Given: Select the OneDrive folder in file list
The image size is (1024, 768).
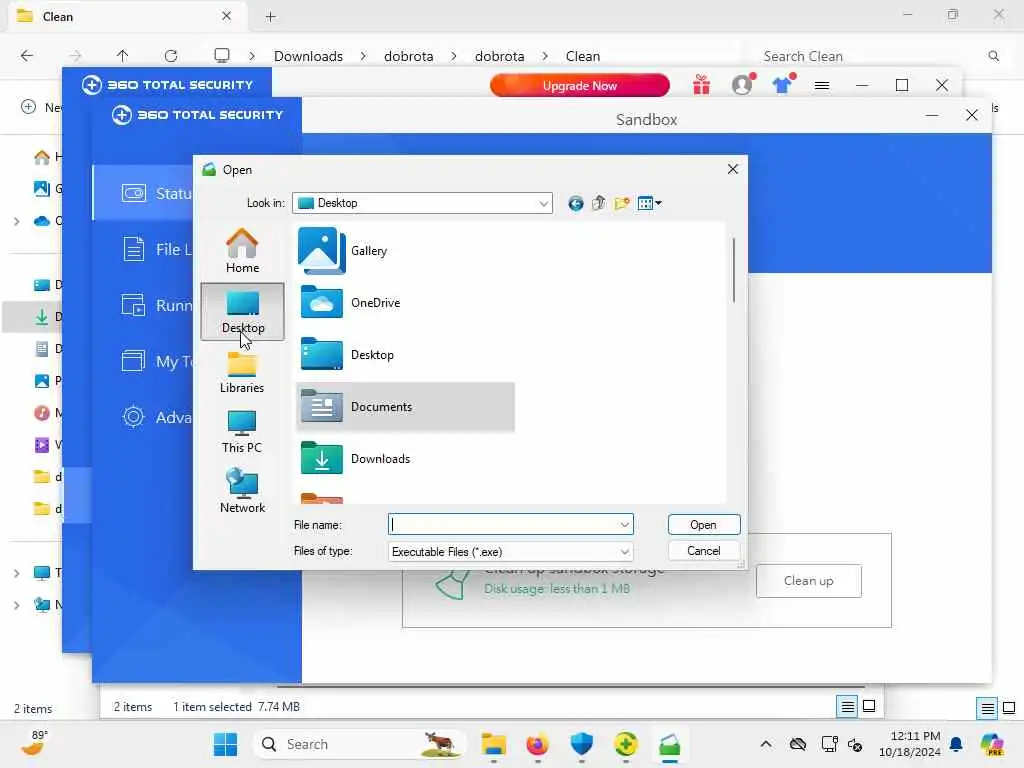Looking at the screenshot, I should 351,302.
